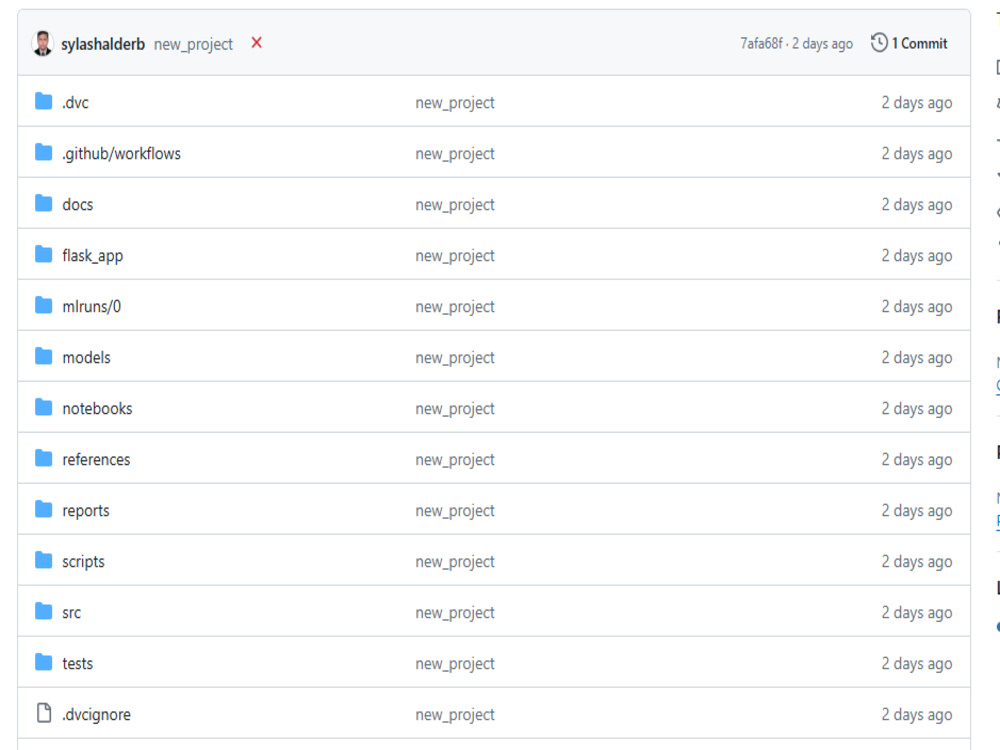Click the docs folder icon
Image resolution: width=1000 pixels, height=750 pixels.
[x=43, y=204]
